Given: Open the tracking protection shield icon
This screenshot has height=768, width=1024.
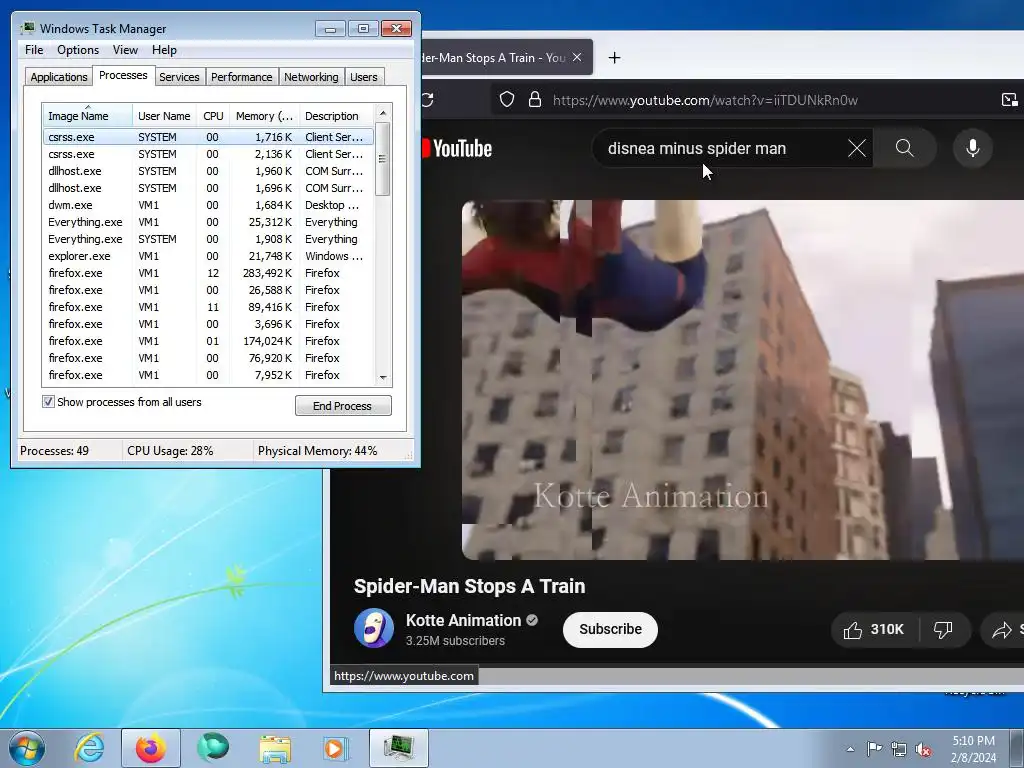Looking at the screenshot, I should pyautogui.click(x=507, y=99).
